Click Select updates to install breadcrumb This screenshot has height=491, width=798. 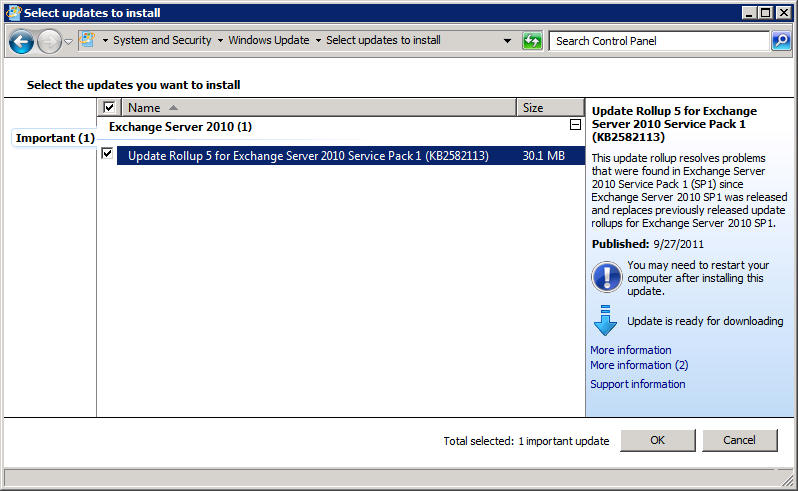click(383, 40)
